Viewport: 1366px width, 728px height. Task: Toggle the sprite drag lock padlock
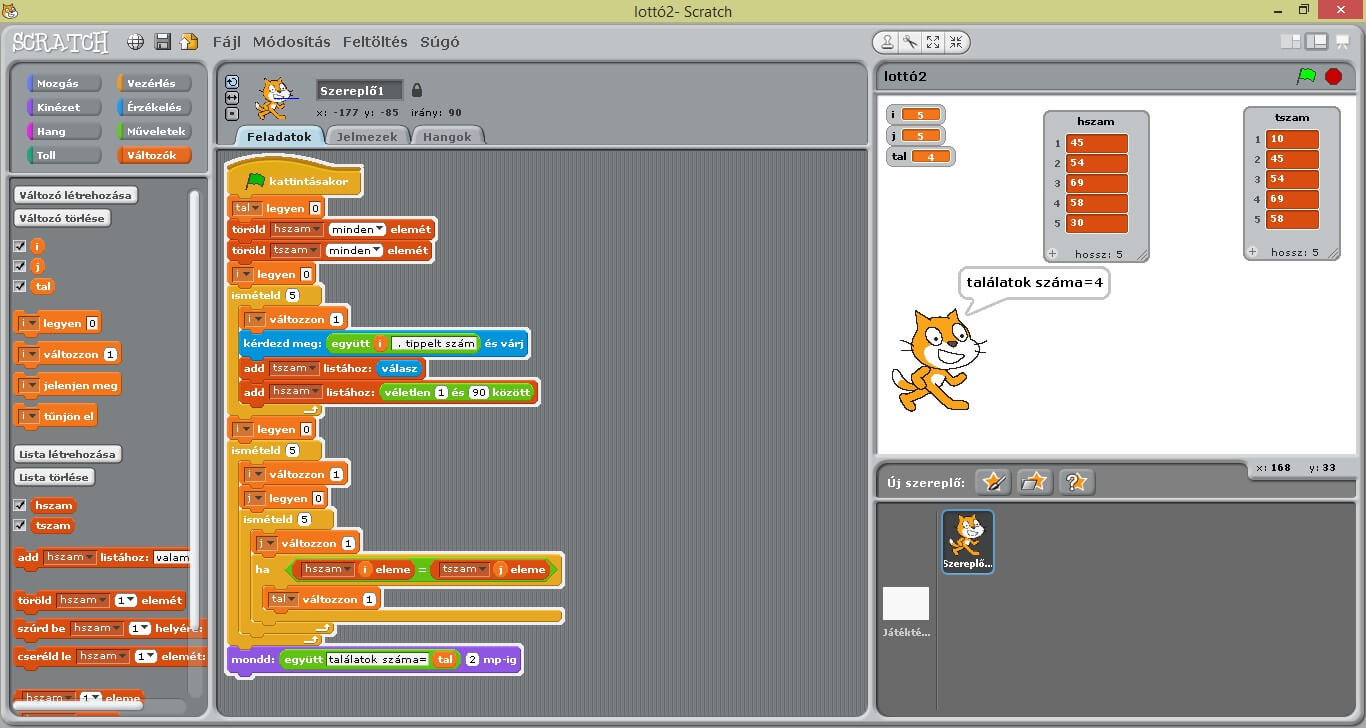(417, 90)
